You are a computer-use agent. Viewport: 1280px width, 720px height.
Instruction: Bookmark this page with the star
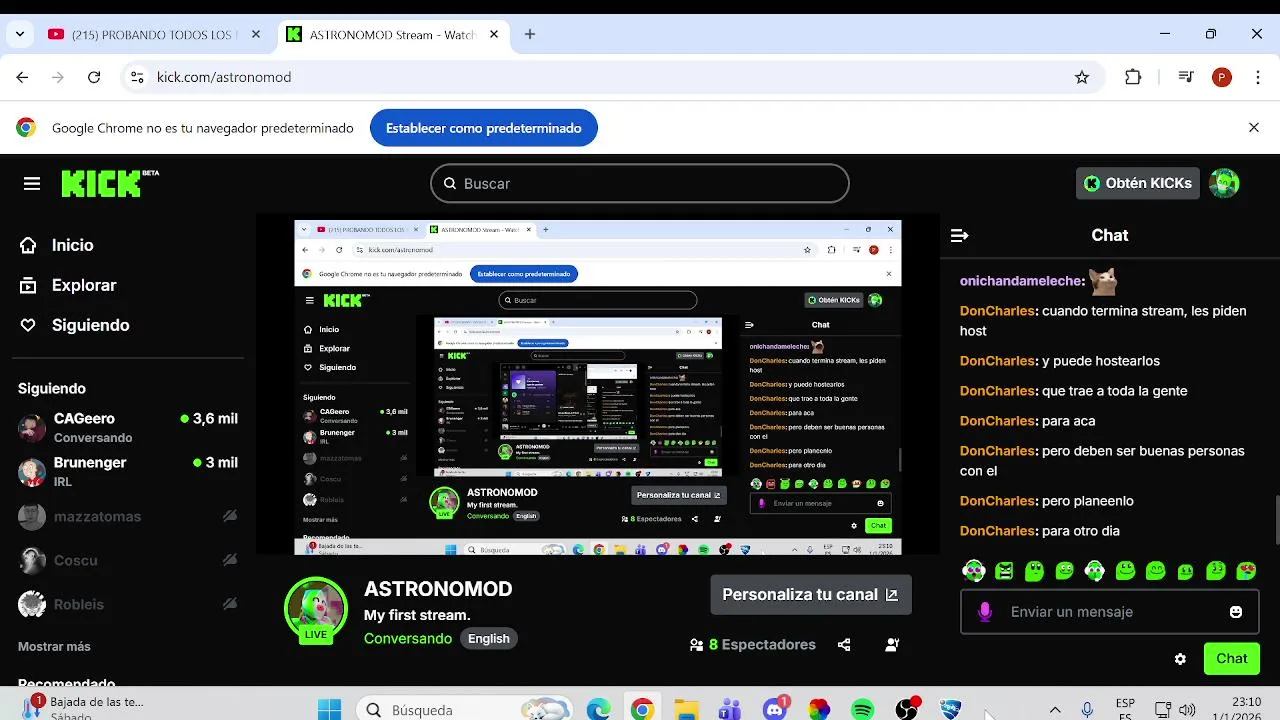coord(1081,77)
